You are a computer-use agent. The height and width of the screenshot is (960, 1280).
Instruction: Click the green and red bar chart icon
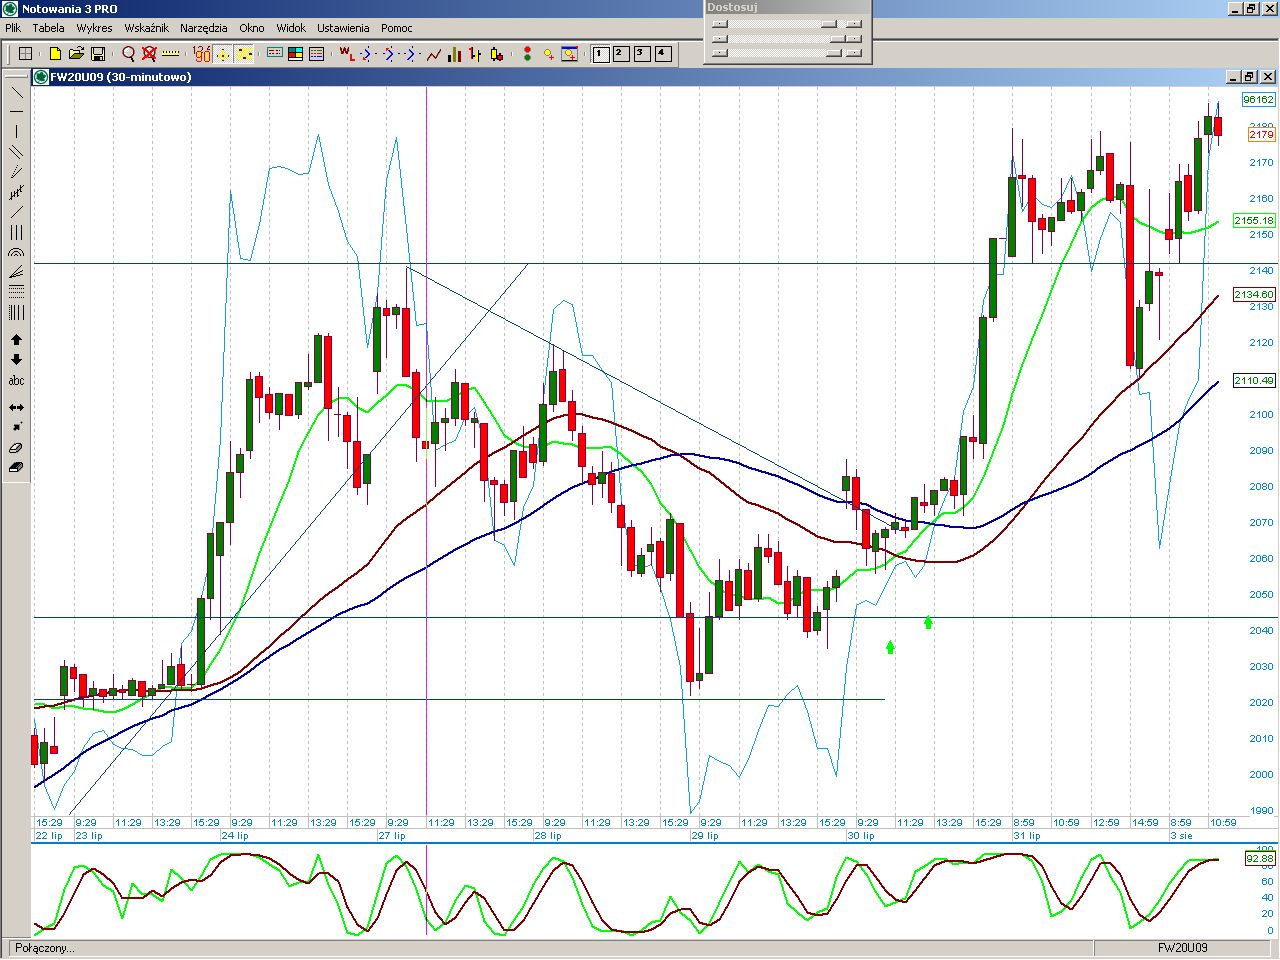455,54
